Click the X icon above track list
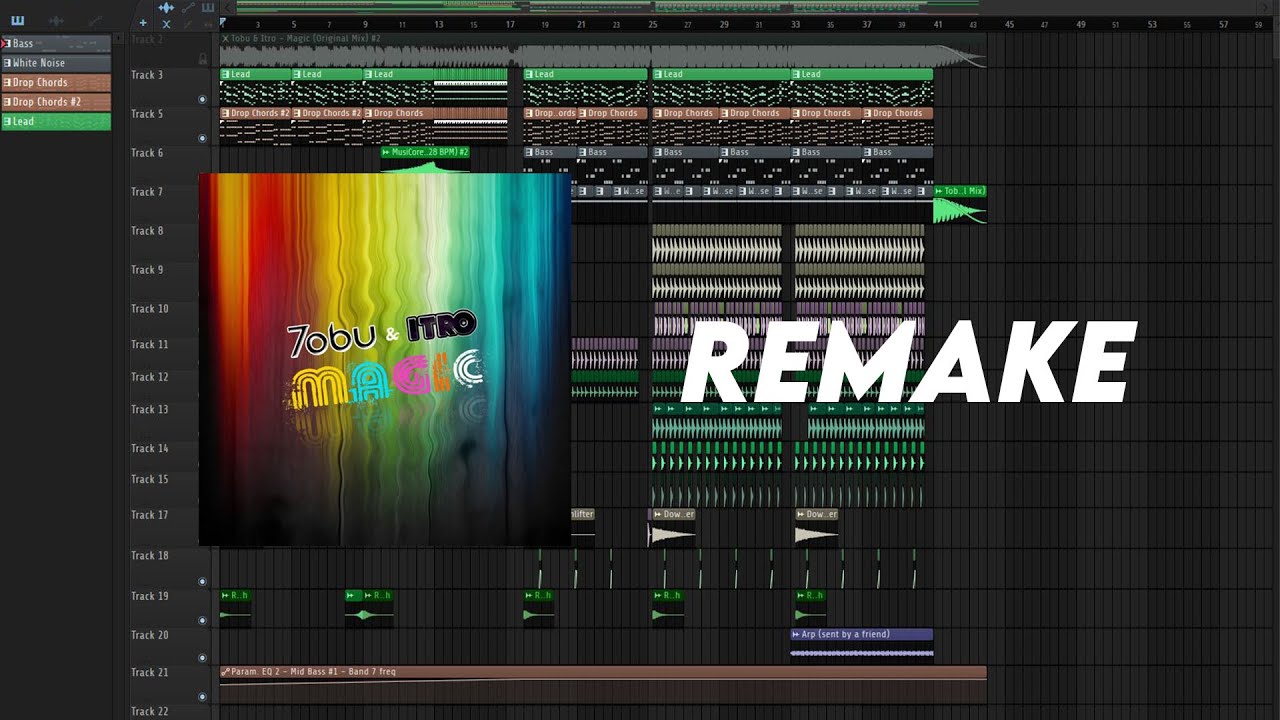The height and width of the screenshot is (720, 1280). [x=166, y=23]
